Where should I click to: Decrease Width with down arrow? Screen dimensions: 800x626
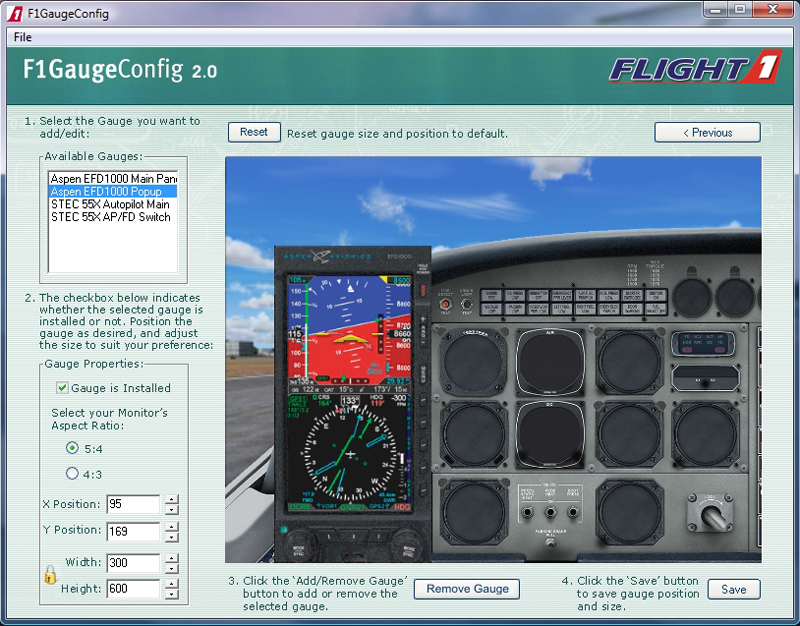(x=172, y=568)
